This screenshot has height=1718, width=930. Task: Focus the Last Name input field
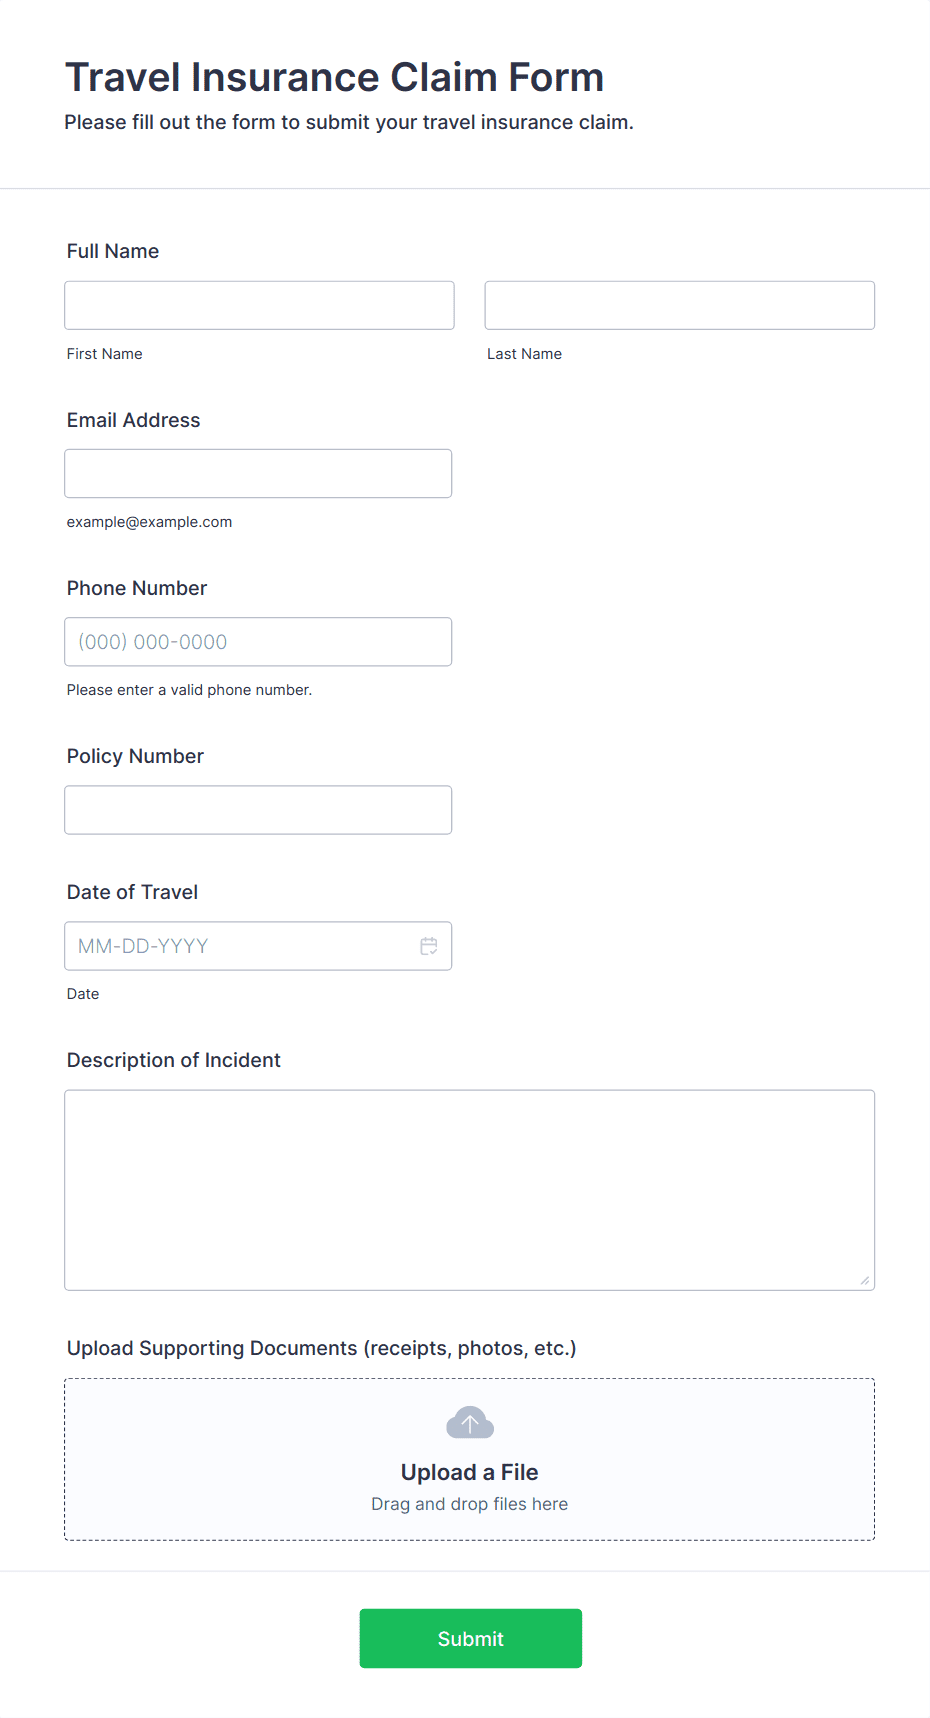pos(680,305)
